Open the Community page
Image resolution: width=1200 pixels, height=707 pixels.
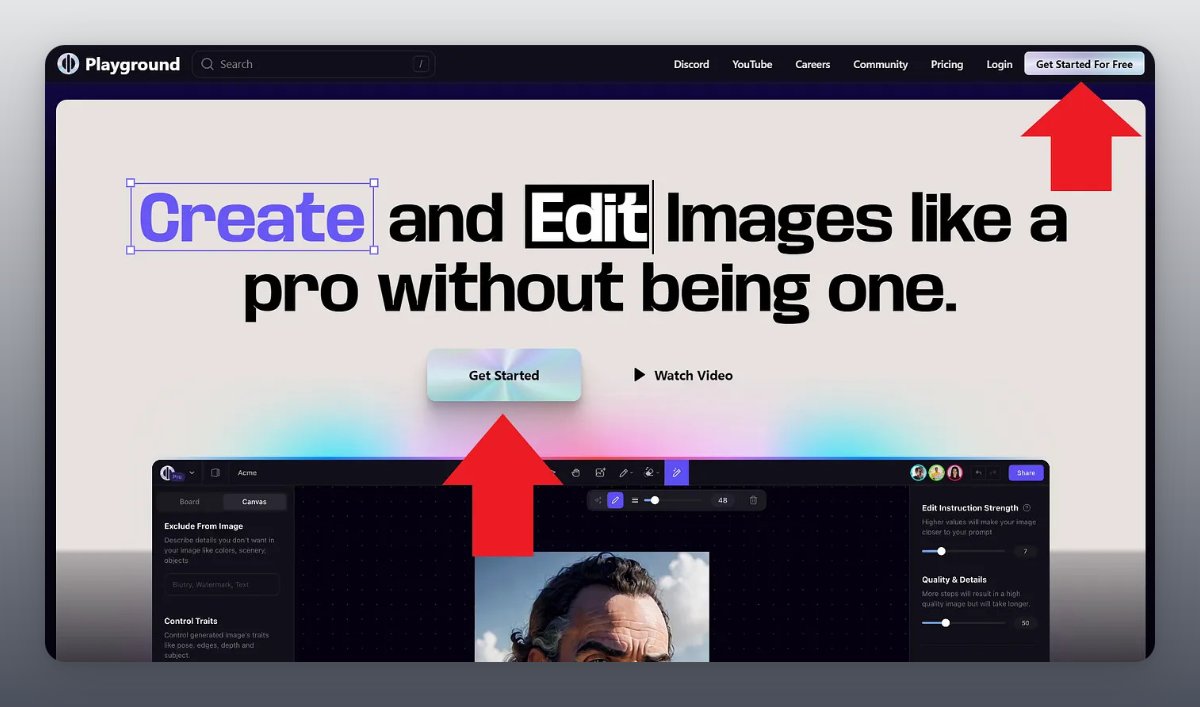click(x=880, y=64)
